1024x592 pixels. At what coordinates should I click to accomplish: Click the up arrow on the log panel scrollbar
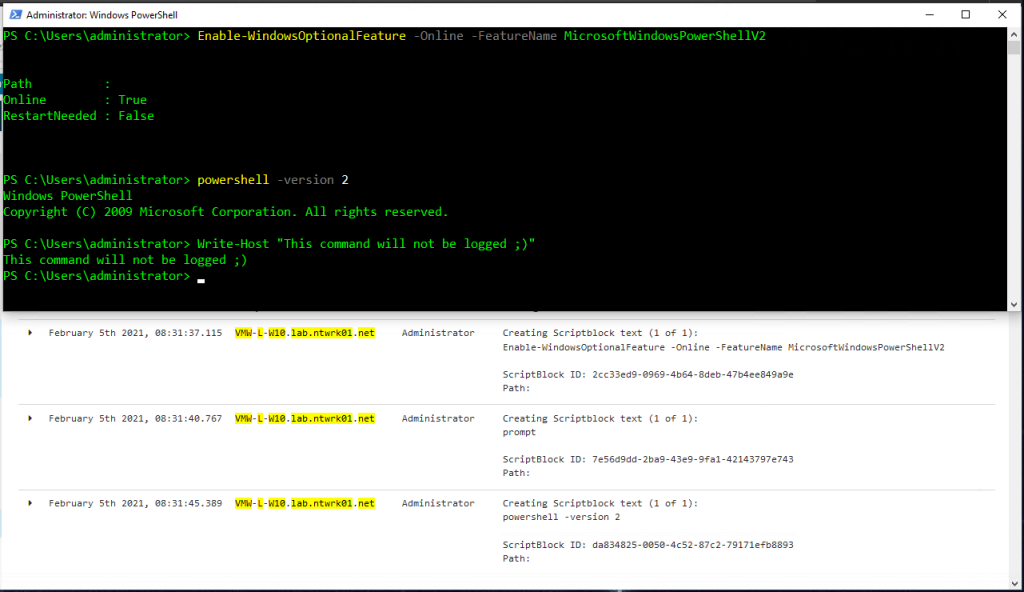1016,320
